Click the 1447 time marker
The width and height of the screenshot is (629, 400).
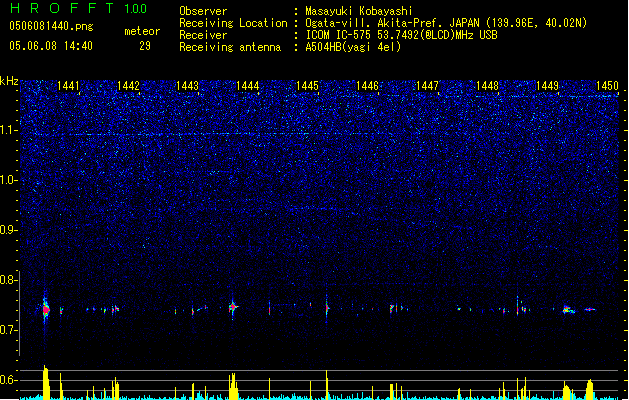click(427, 86)
